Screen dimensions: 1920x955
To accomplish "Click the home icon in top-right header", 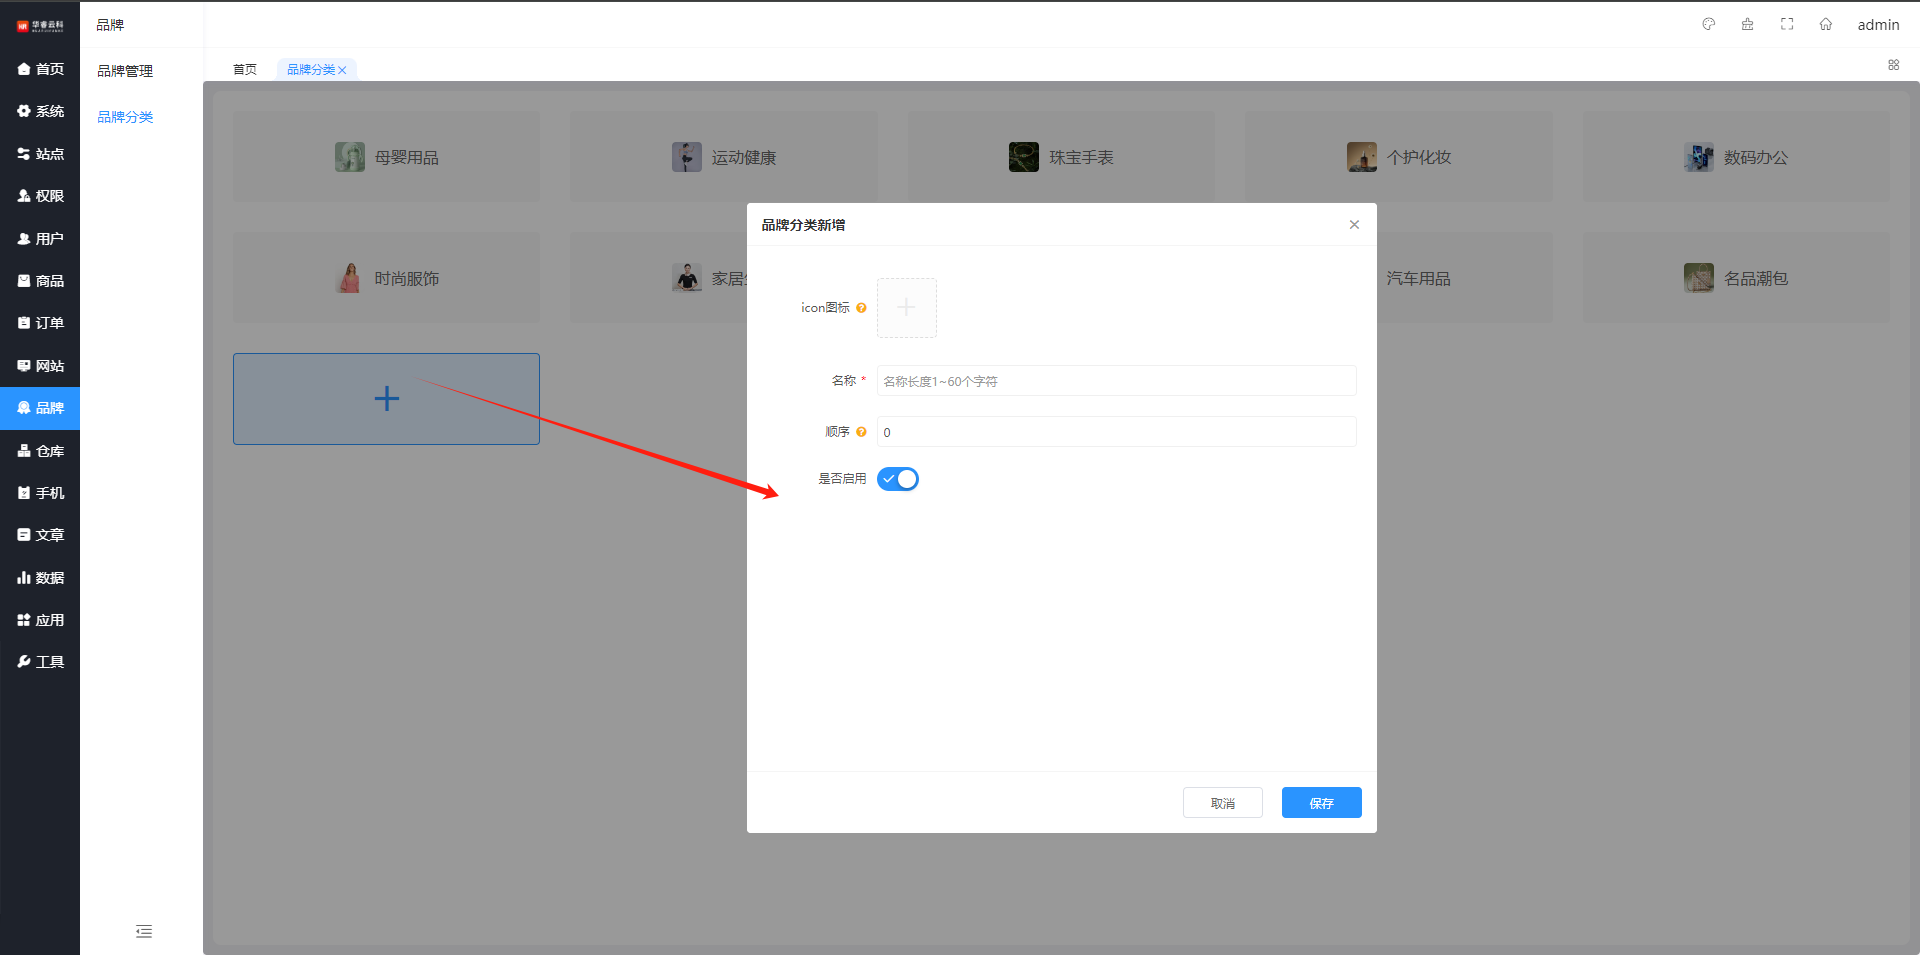I will pos(1826,24).
